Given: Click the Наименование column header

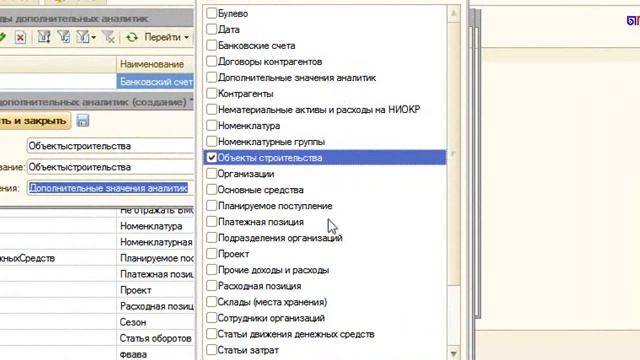Looking at the screenshot, I should tap(155, 64).
